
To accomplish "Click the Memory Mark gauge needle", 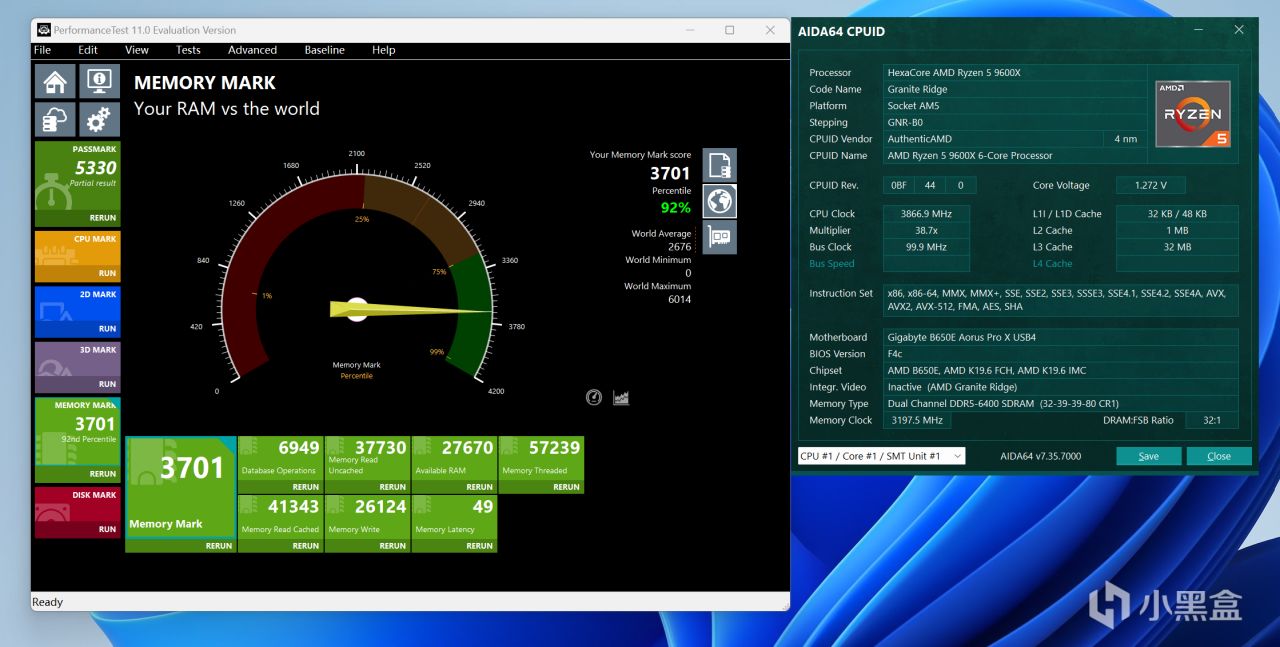I will (x=410, y=310).
